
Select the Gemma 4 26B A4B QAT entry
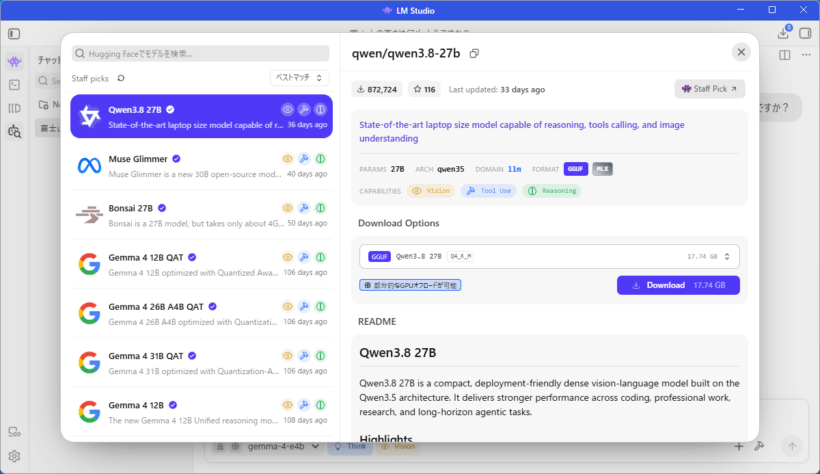coord(201,313)
